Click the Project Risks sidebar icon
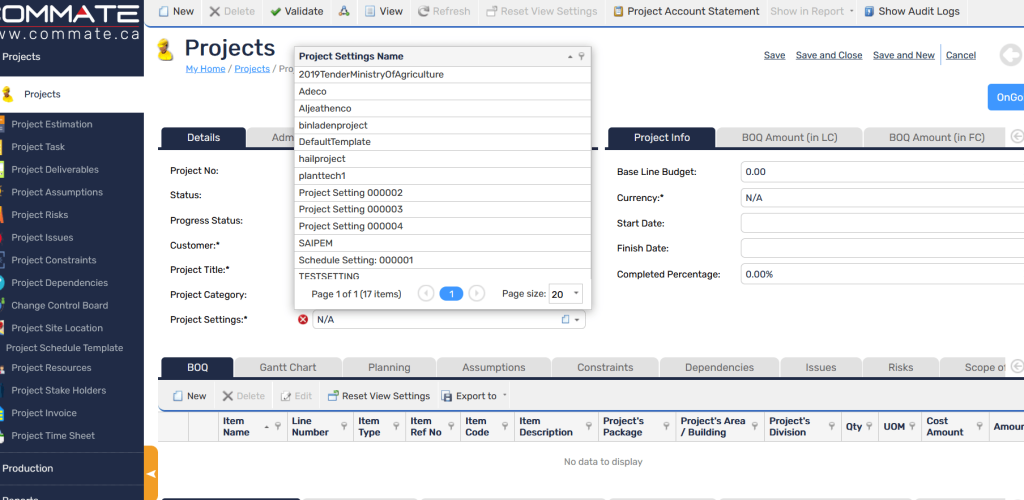 point(4,215)
